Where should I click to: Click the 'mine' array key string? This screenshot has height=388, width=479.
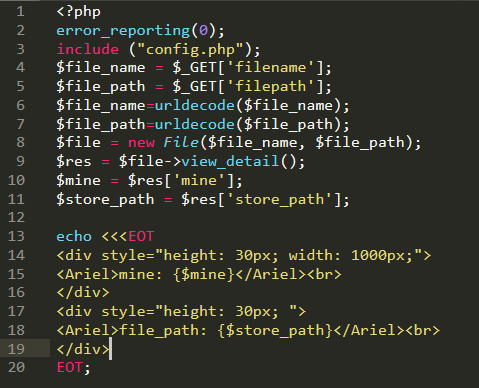click(199, 180)
